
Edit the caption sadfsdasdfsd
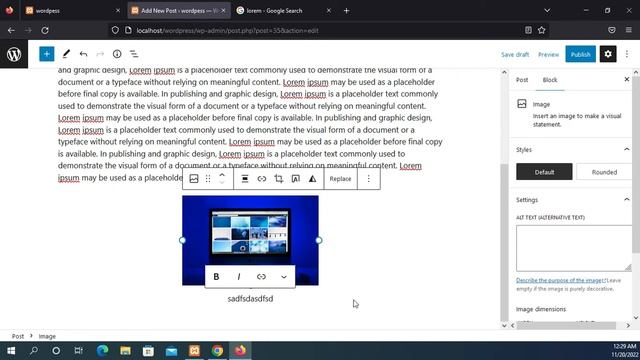tap(250, 299)
